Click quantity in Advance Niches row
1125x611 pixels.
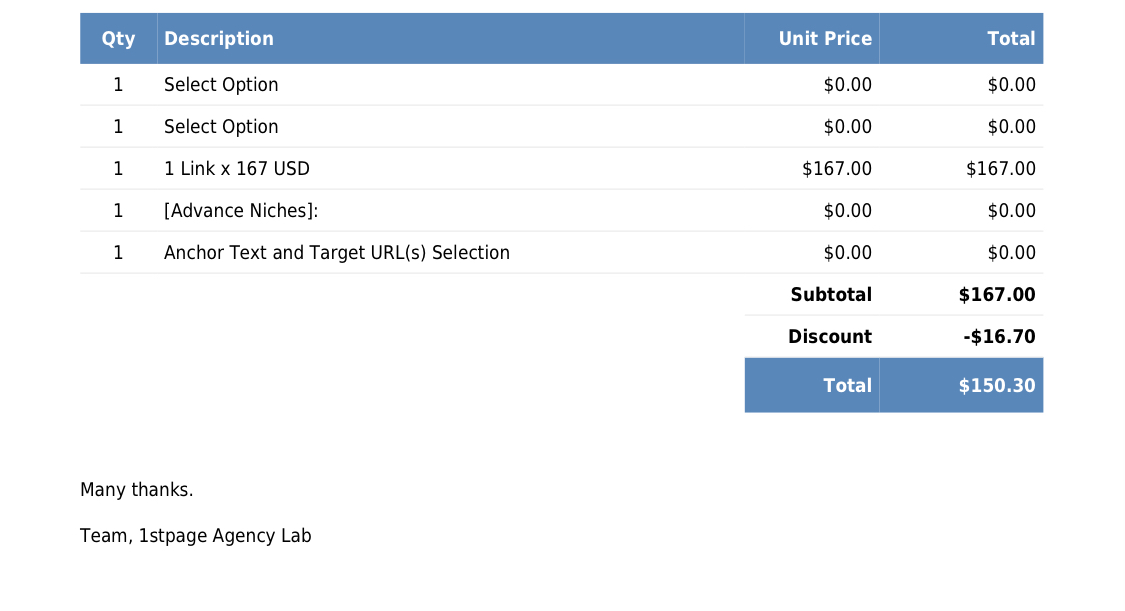[x=118, y=211]
